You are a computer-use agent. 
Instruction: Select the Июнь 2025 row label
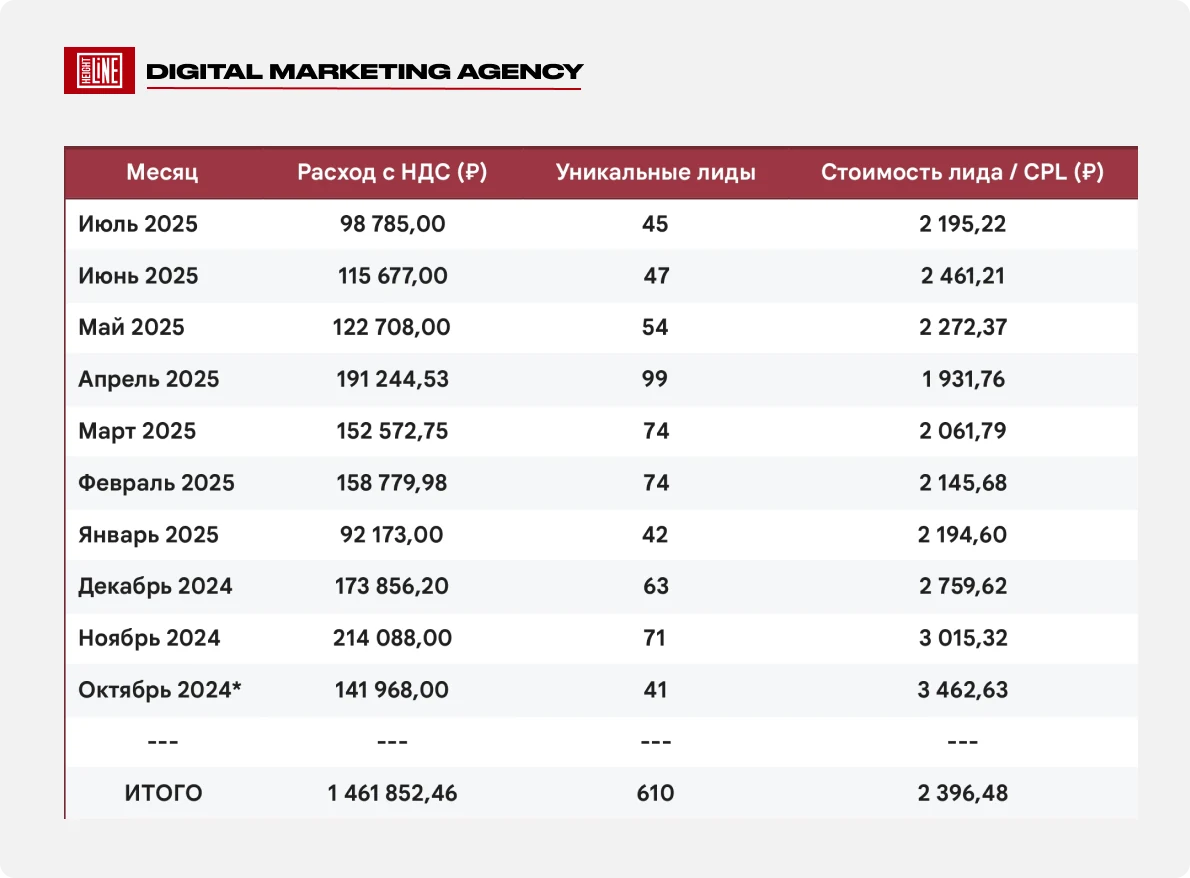pyautogui.click(x=138, y=275)
